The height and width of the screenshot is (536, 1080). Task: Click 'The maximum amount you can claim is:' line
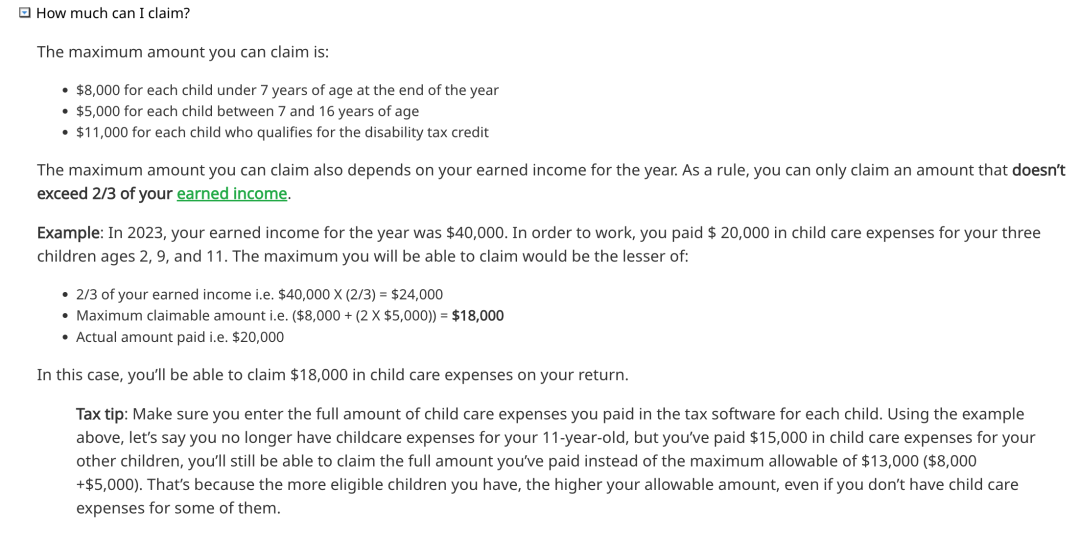pyautogui.click(x=183, y=52)
